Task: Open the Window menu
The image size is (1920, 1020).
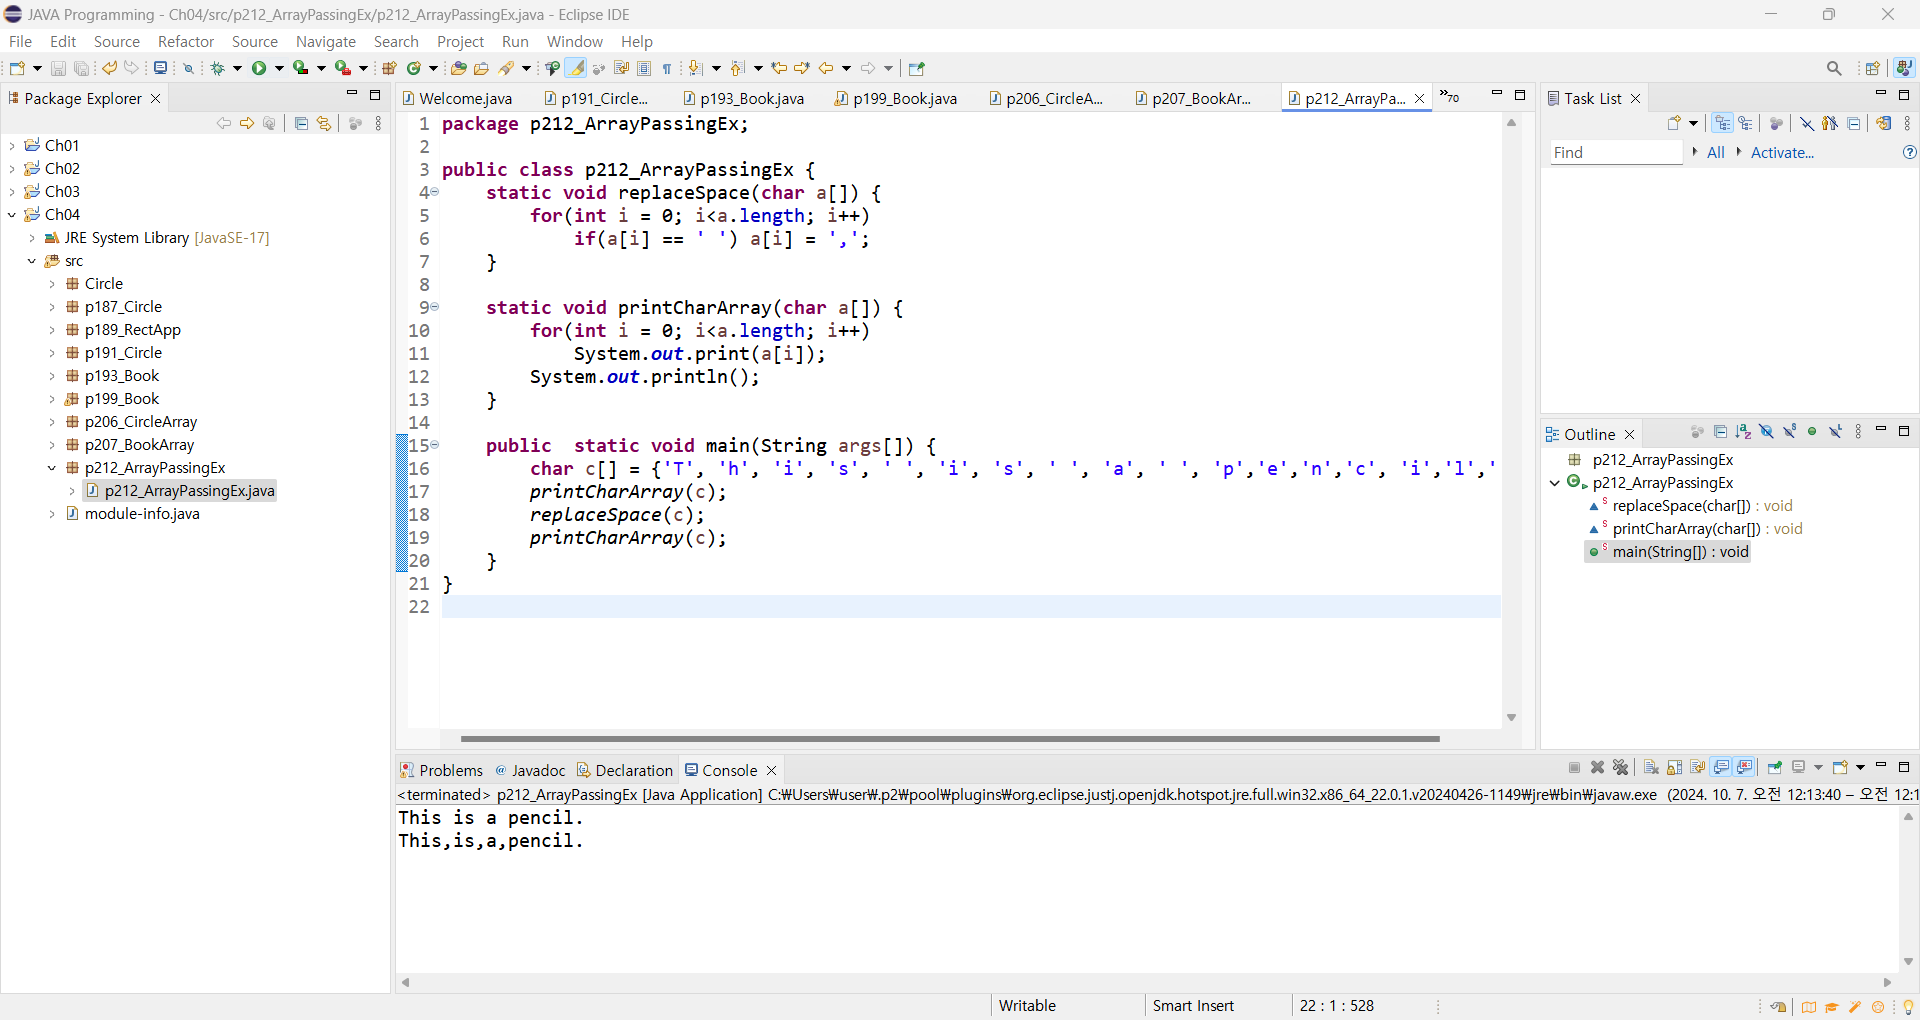Action: coord(575,41)
